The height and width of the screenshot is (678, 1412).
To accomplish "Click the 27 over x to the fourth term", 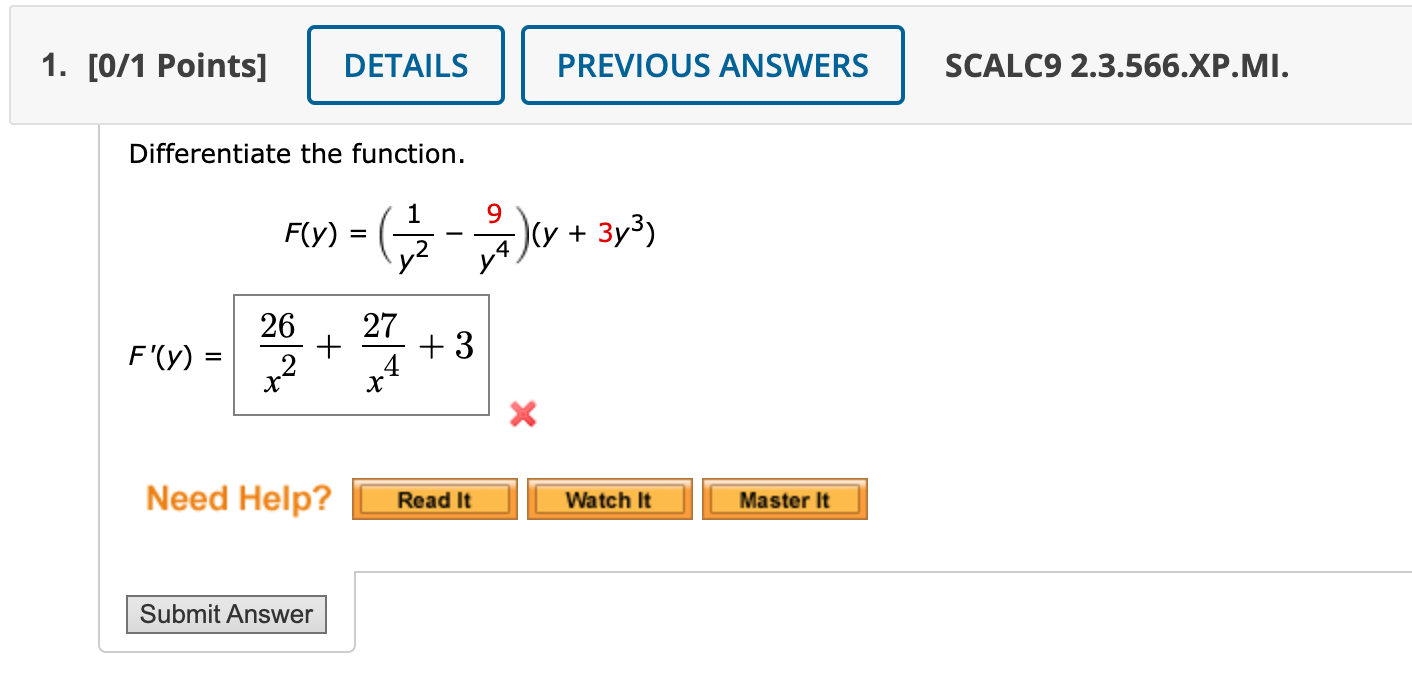I will click(383, 348).
